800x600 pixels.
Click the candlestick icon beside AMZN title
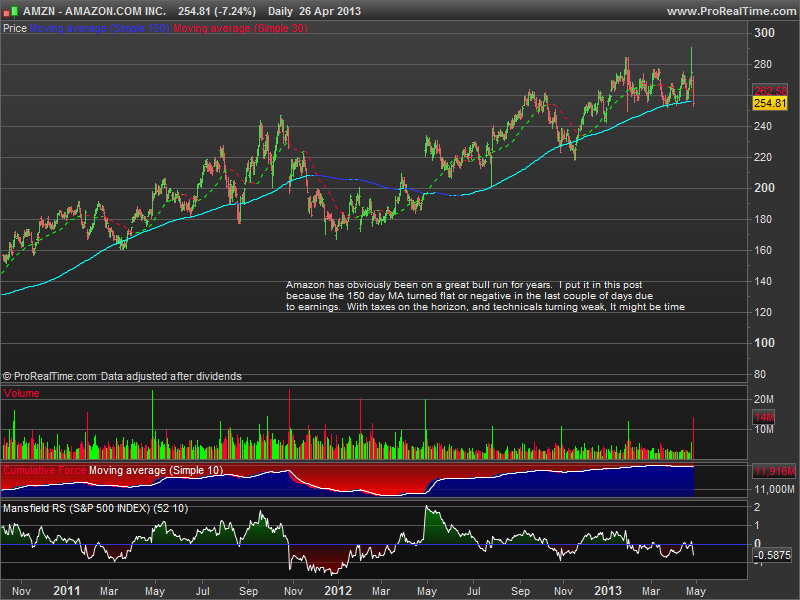pyautogui.click(x=10, y=11)
